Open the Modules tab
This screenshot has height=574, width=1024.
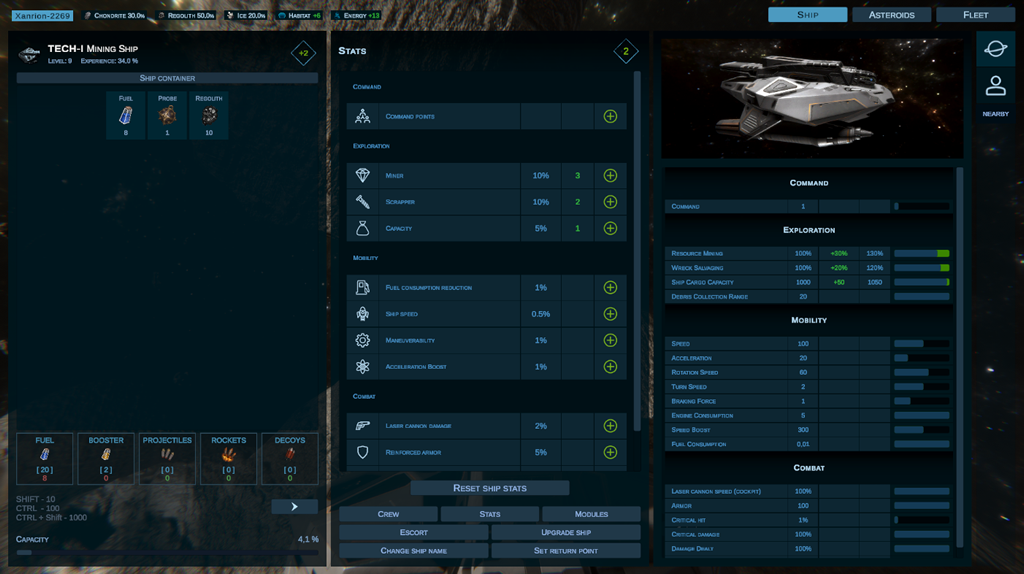tap(591, 514)
